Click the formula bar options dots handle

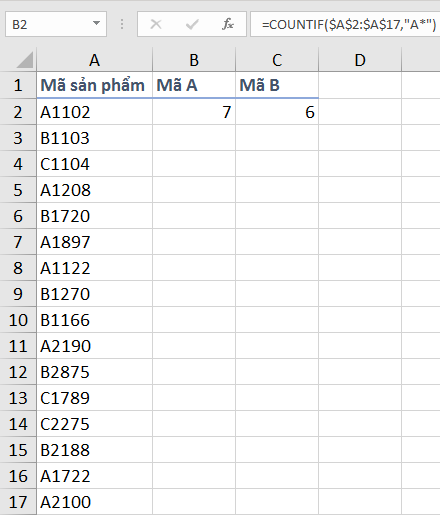(122, 24)
